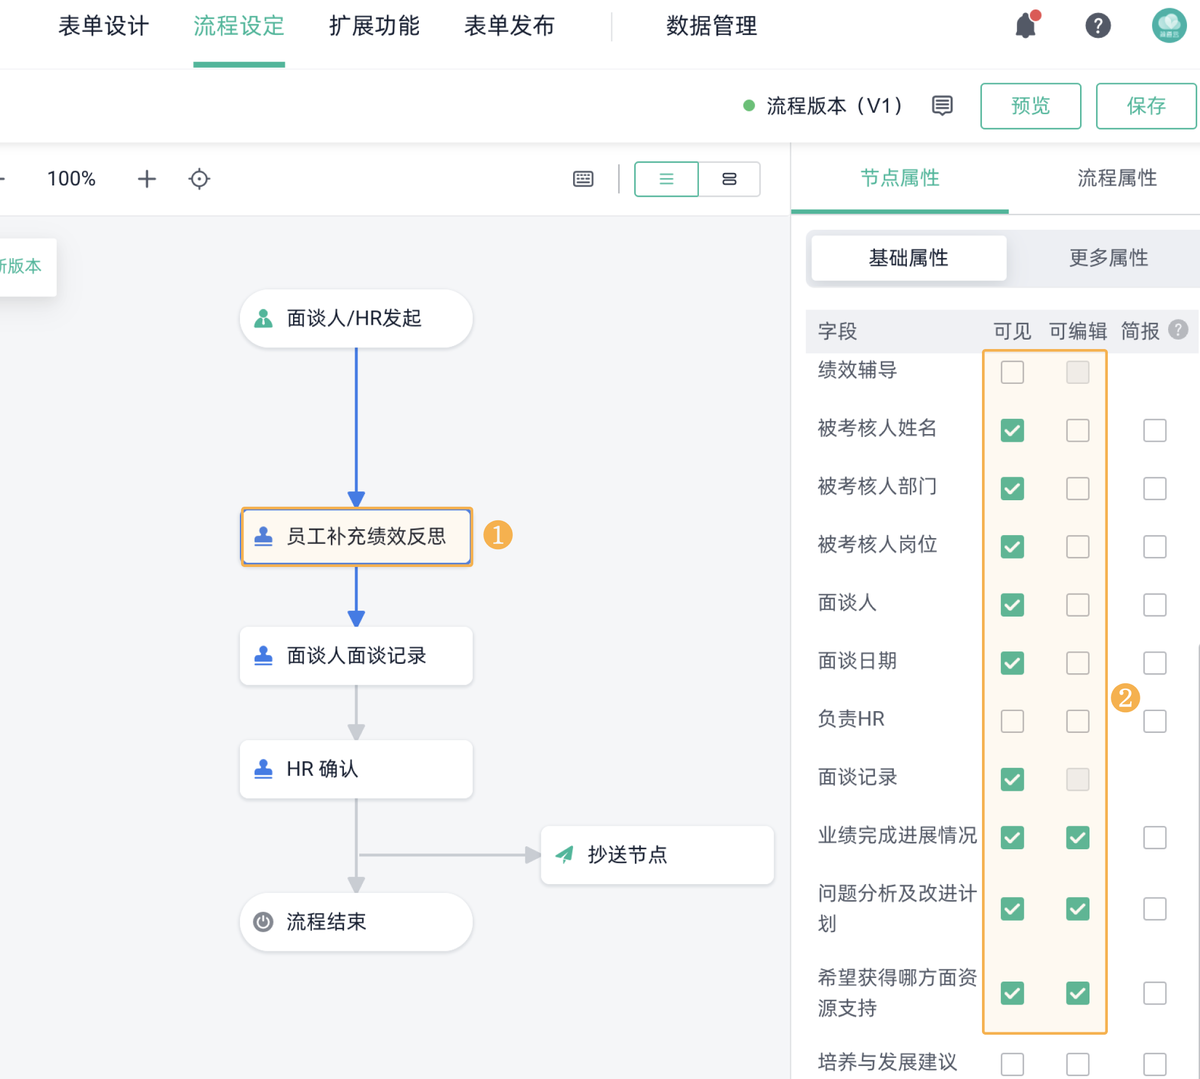Uncheck 可编辑 for 业绩完成进展情况

click(1077, 838)
